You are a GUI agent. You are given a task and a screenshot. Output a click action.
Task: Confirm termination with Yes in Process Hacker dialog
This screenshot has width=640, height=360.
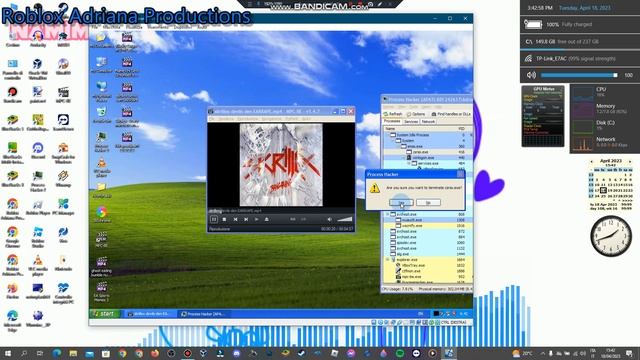pos(401,202)
